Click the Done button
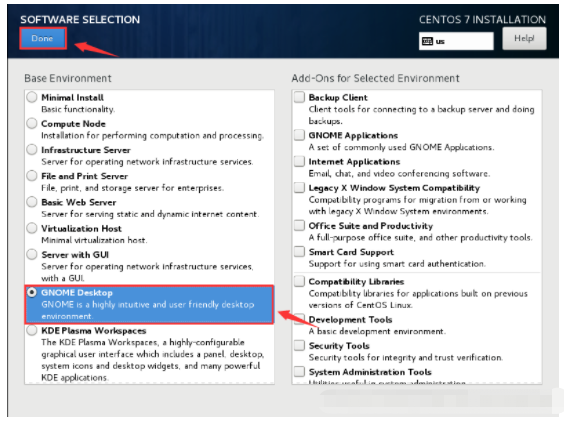Image resolution: width=567 pixels, height=425 pixels. pyautogui.click(x=43, y=38)
